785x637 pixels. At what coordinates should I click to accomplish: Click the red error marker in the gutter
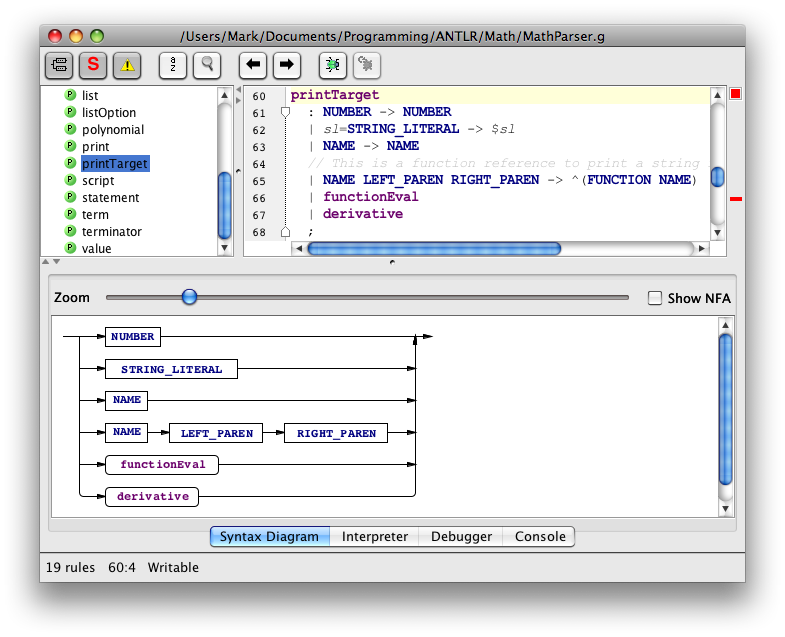(735, 199)
